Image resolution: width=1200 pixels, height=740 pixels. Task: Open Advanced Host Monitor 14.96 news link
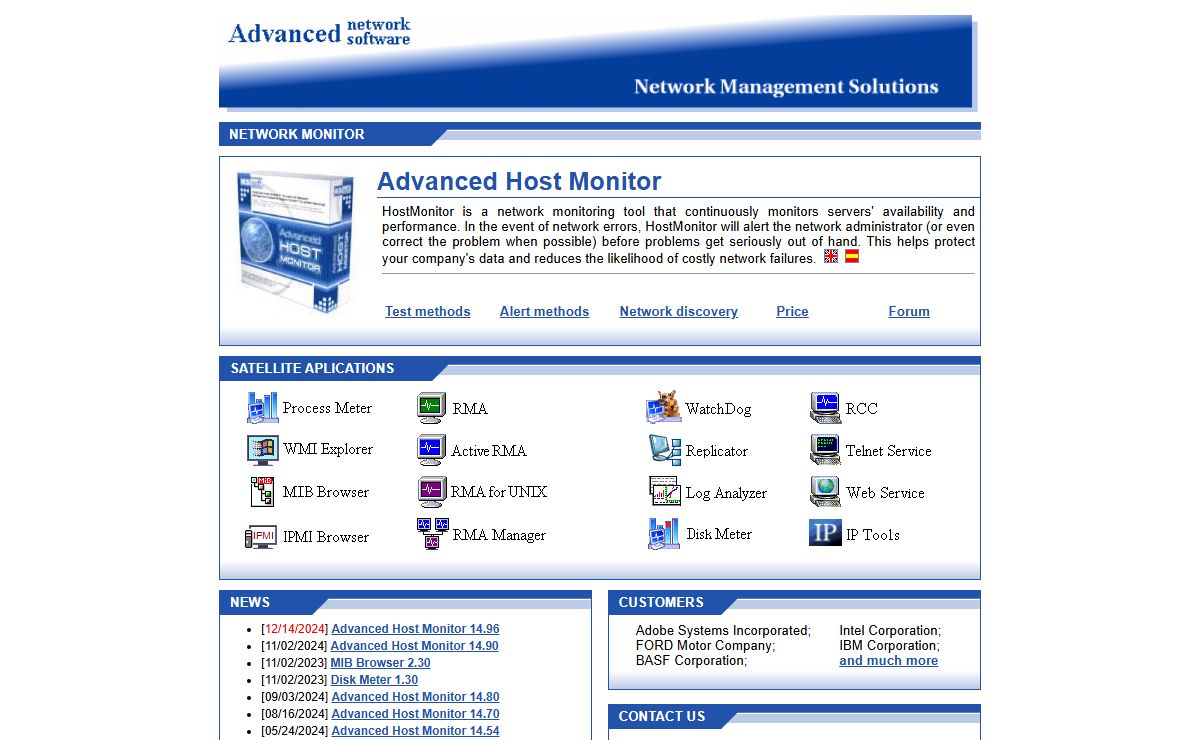415,629
